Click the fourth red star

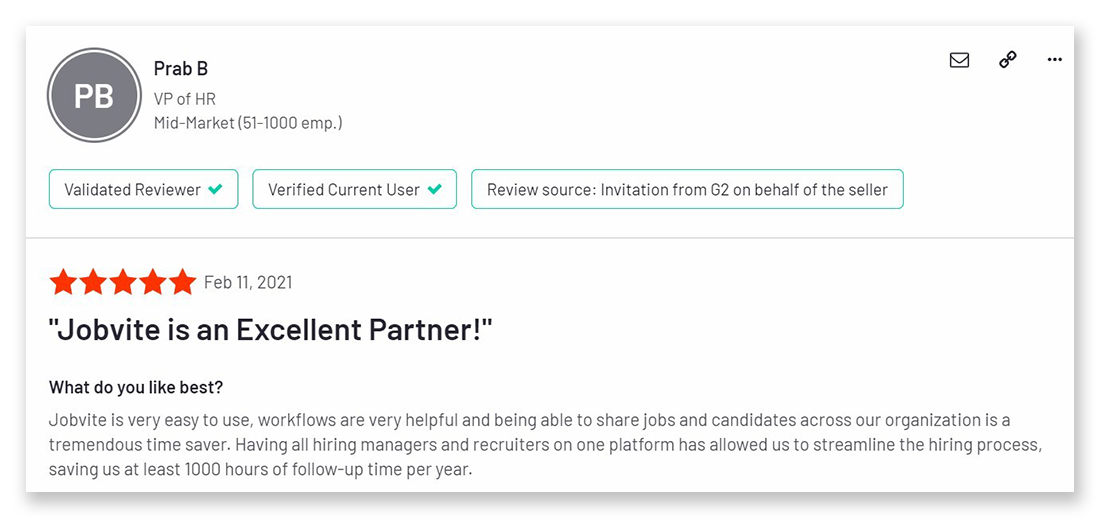pos(153,282)
